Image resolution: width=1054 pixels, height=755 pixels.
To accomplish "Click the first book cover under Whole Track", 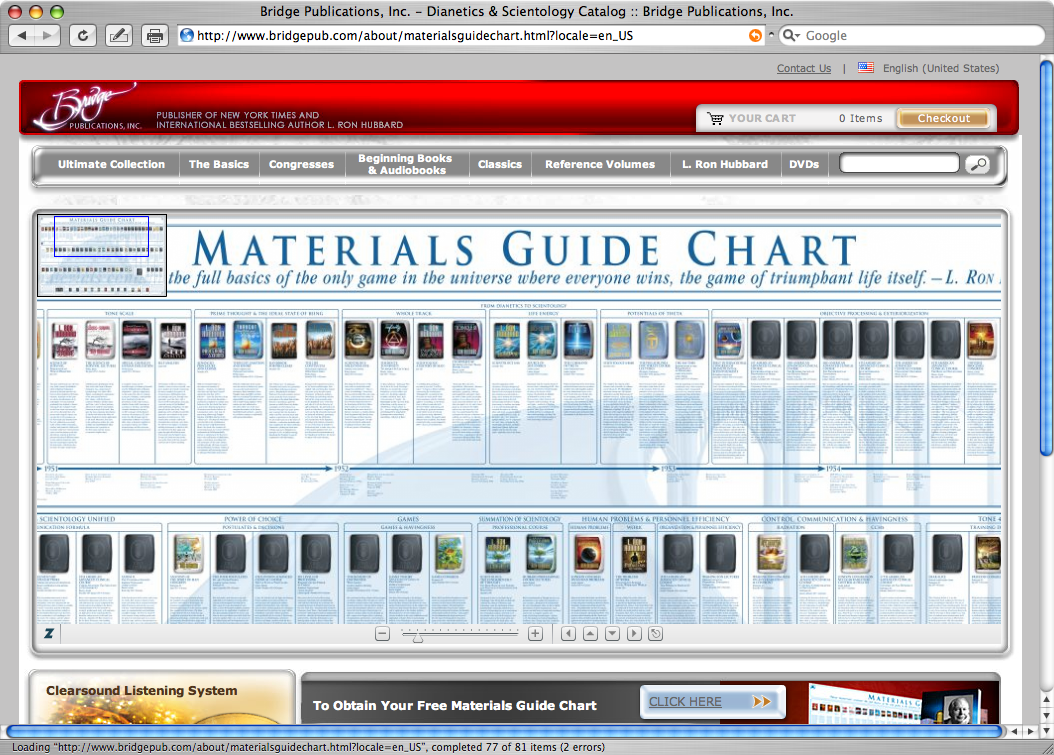I will pyautogui.click(x=358, y=340).
